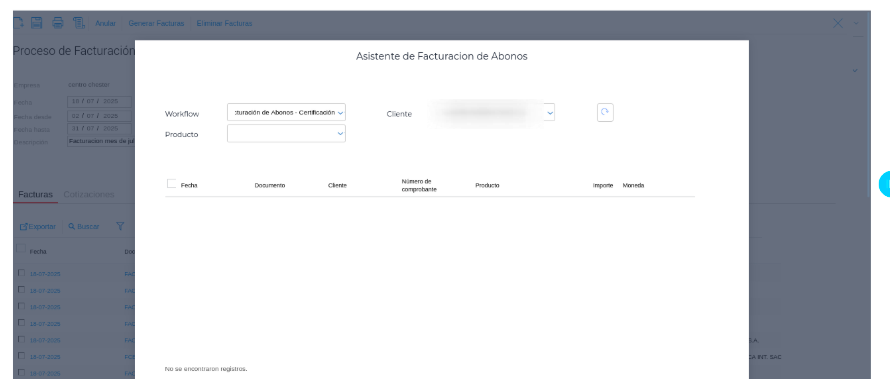The image size is (890, 390).
Task: Click the save diskette icon
Action: (x=36, y=23)
